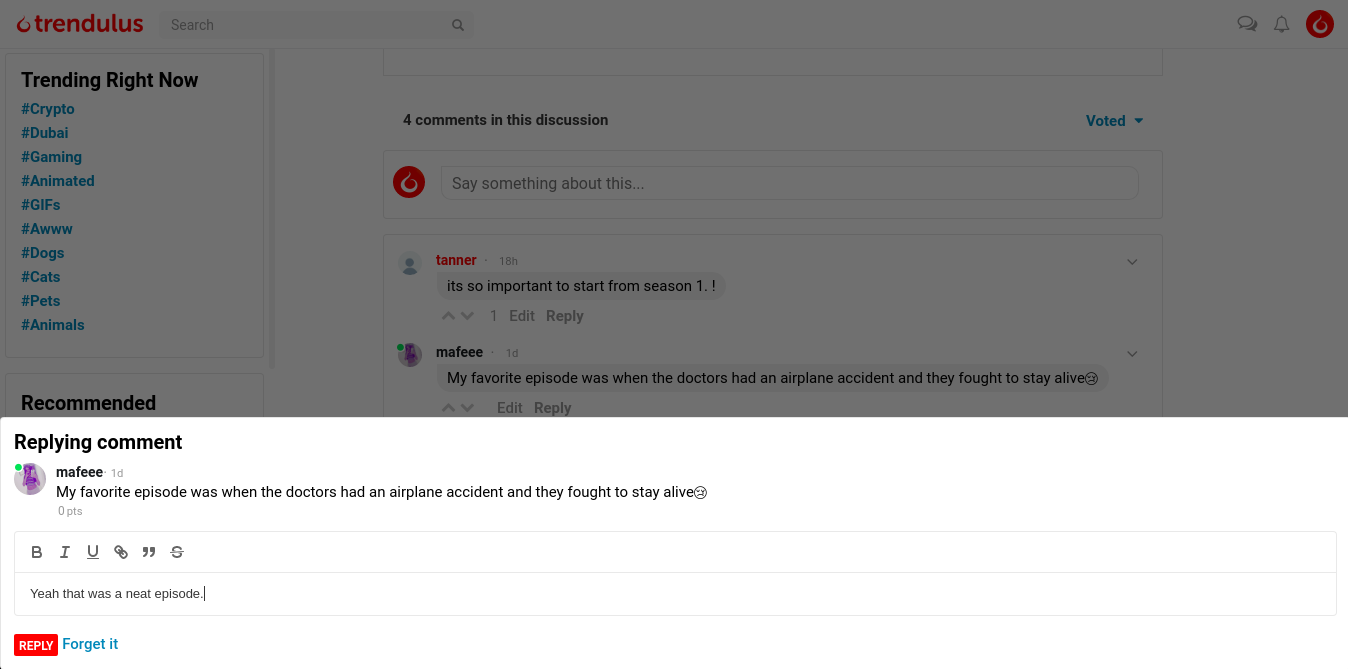
Task: Open the Voted sort dropdown
Action: tap(1114, 121)
